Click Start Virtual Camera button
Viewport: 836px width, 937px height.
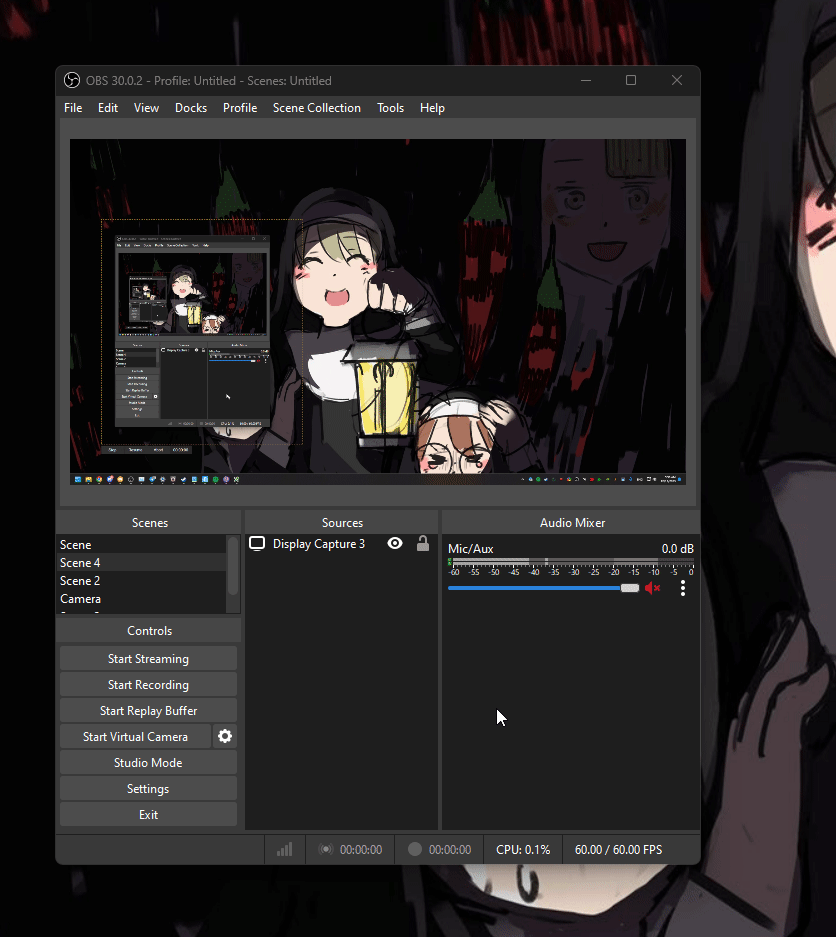[x=136, y=736]
